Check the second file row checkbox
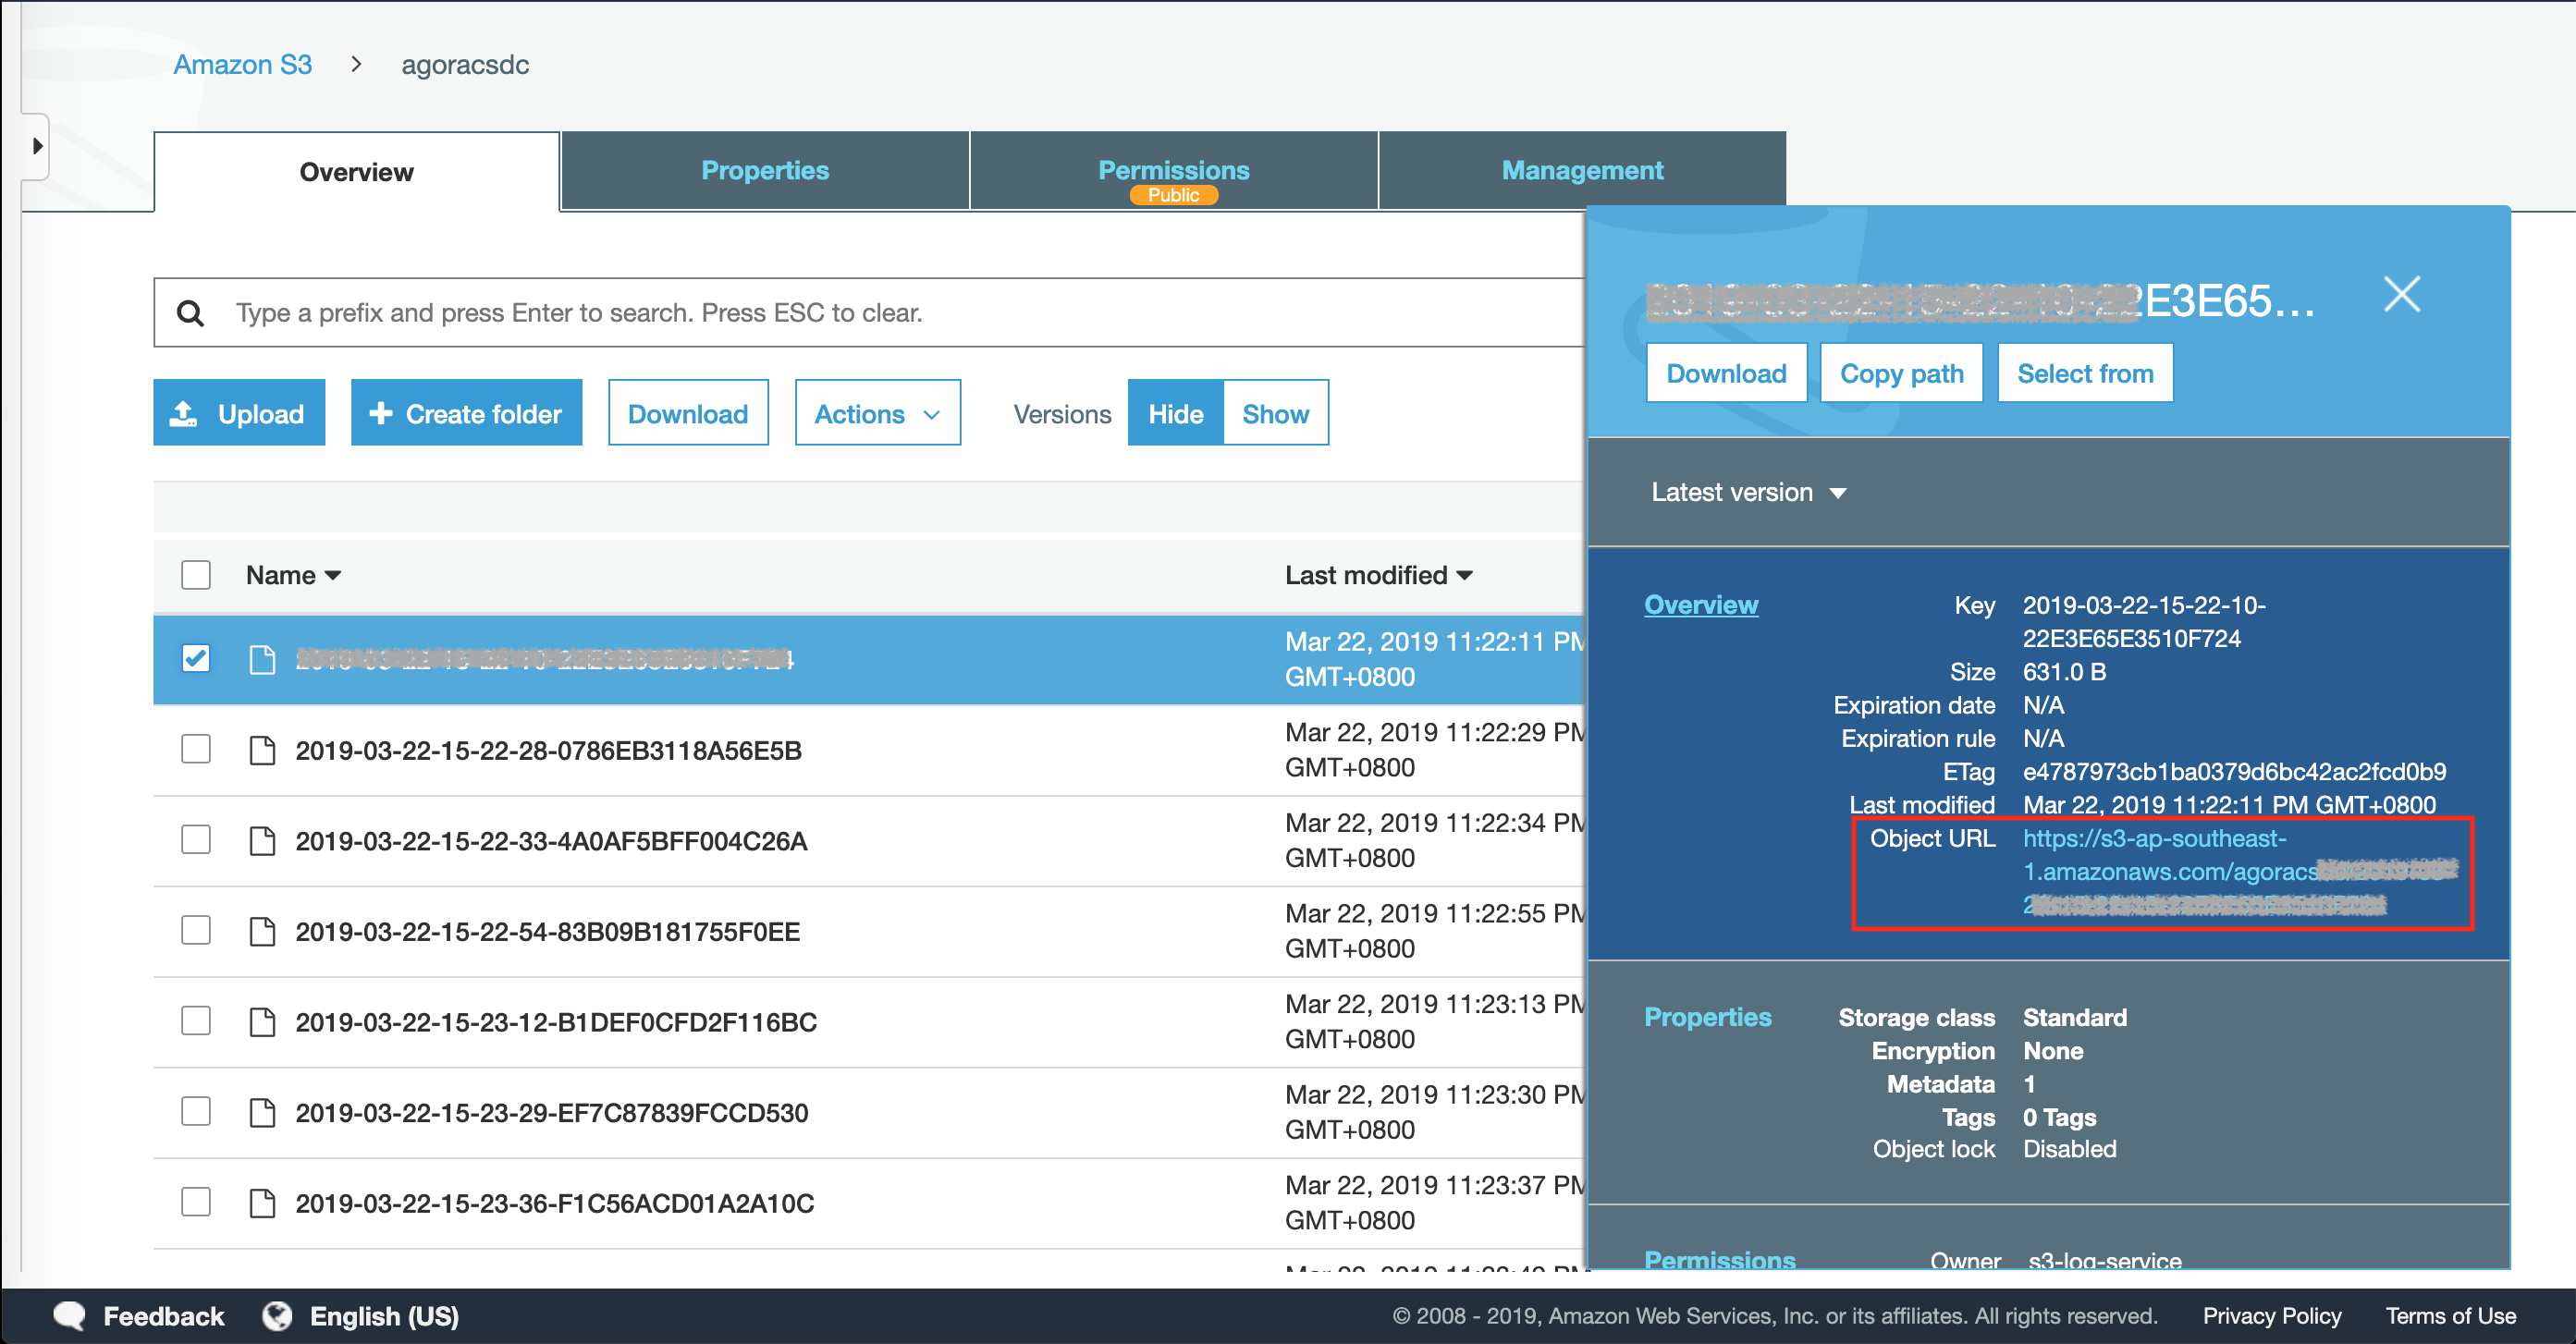2576x1344 pixels. (x=196, y=750)
